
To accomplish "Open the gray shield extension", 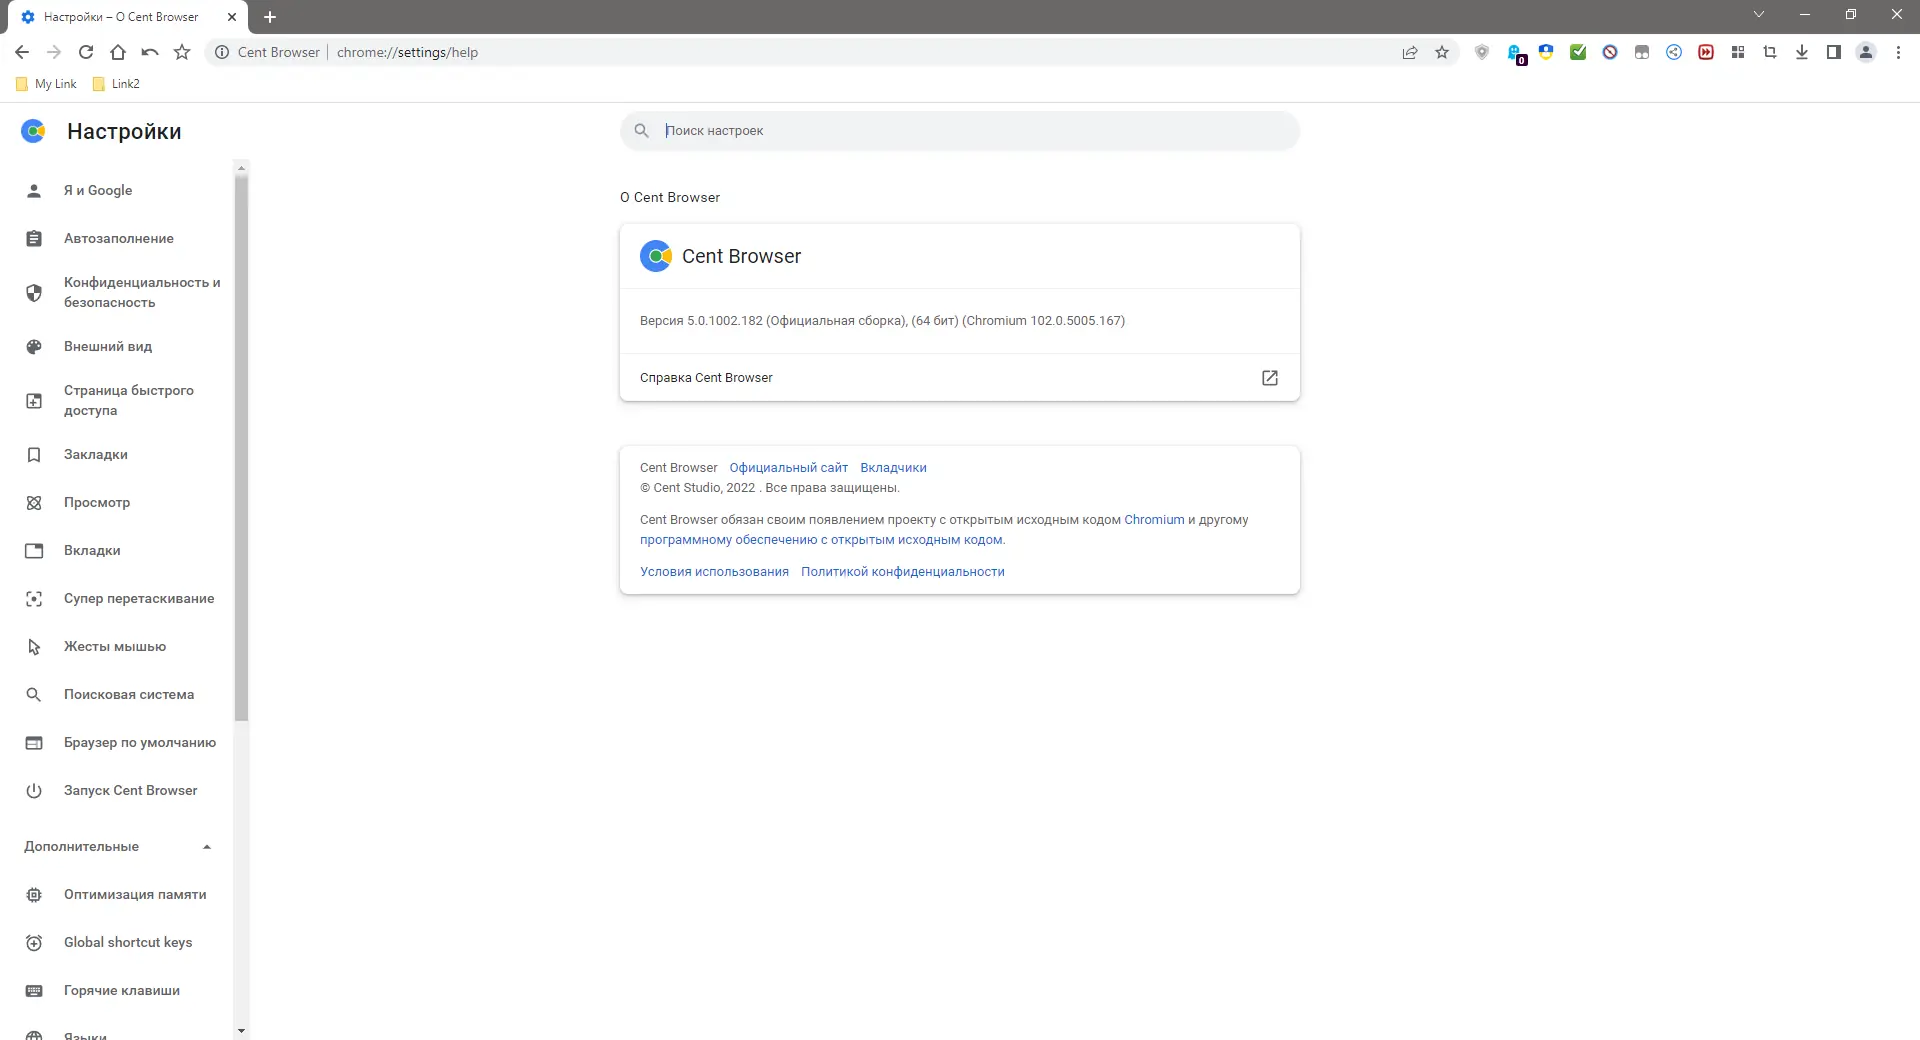I will pos(1482,52).
